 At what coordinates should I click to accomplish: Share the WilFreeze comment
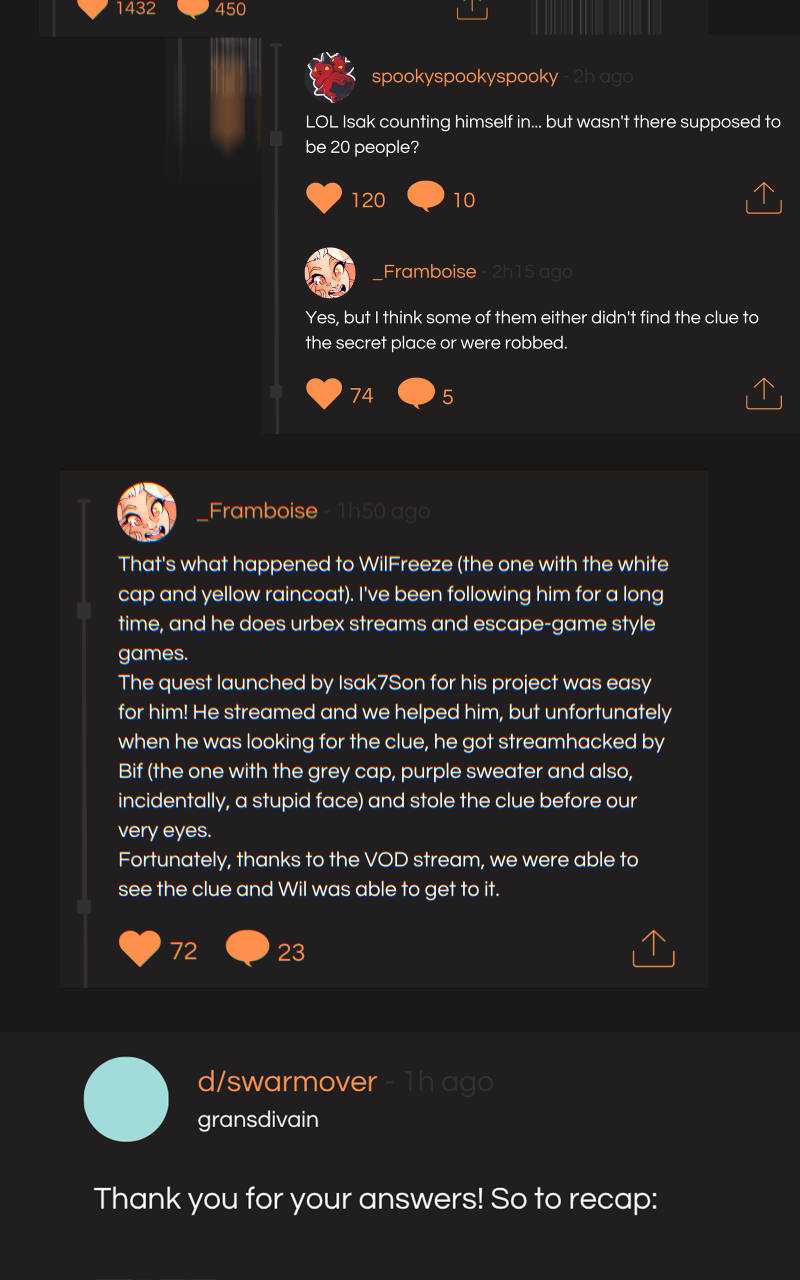tap(654, 948)
